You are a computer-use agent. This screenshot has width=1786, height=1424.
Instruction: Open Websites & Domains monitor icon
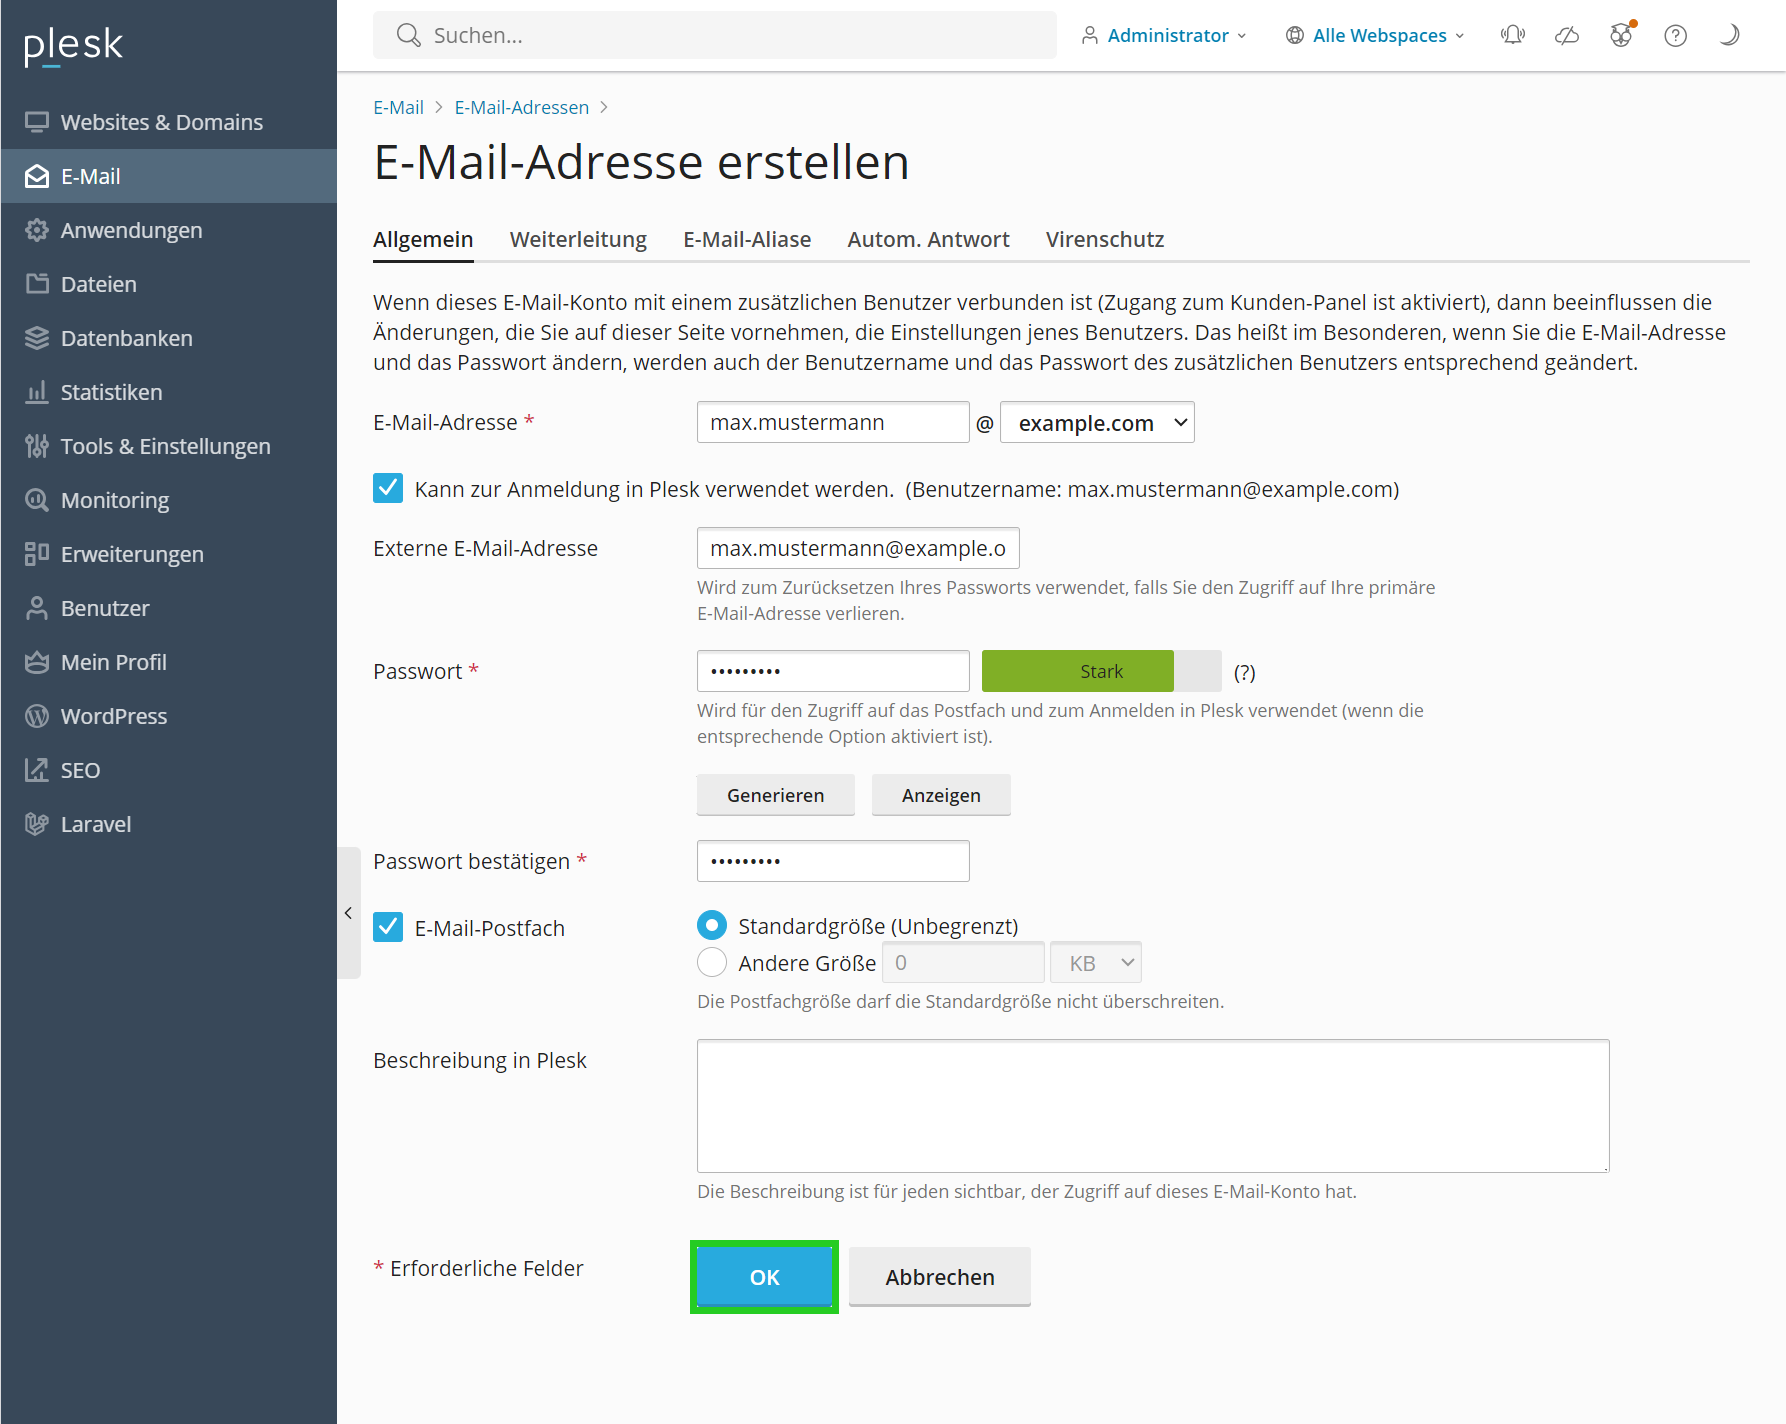click(37, 122)
